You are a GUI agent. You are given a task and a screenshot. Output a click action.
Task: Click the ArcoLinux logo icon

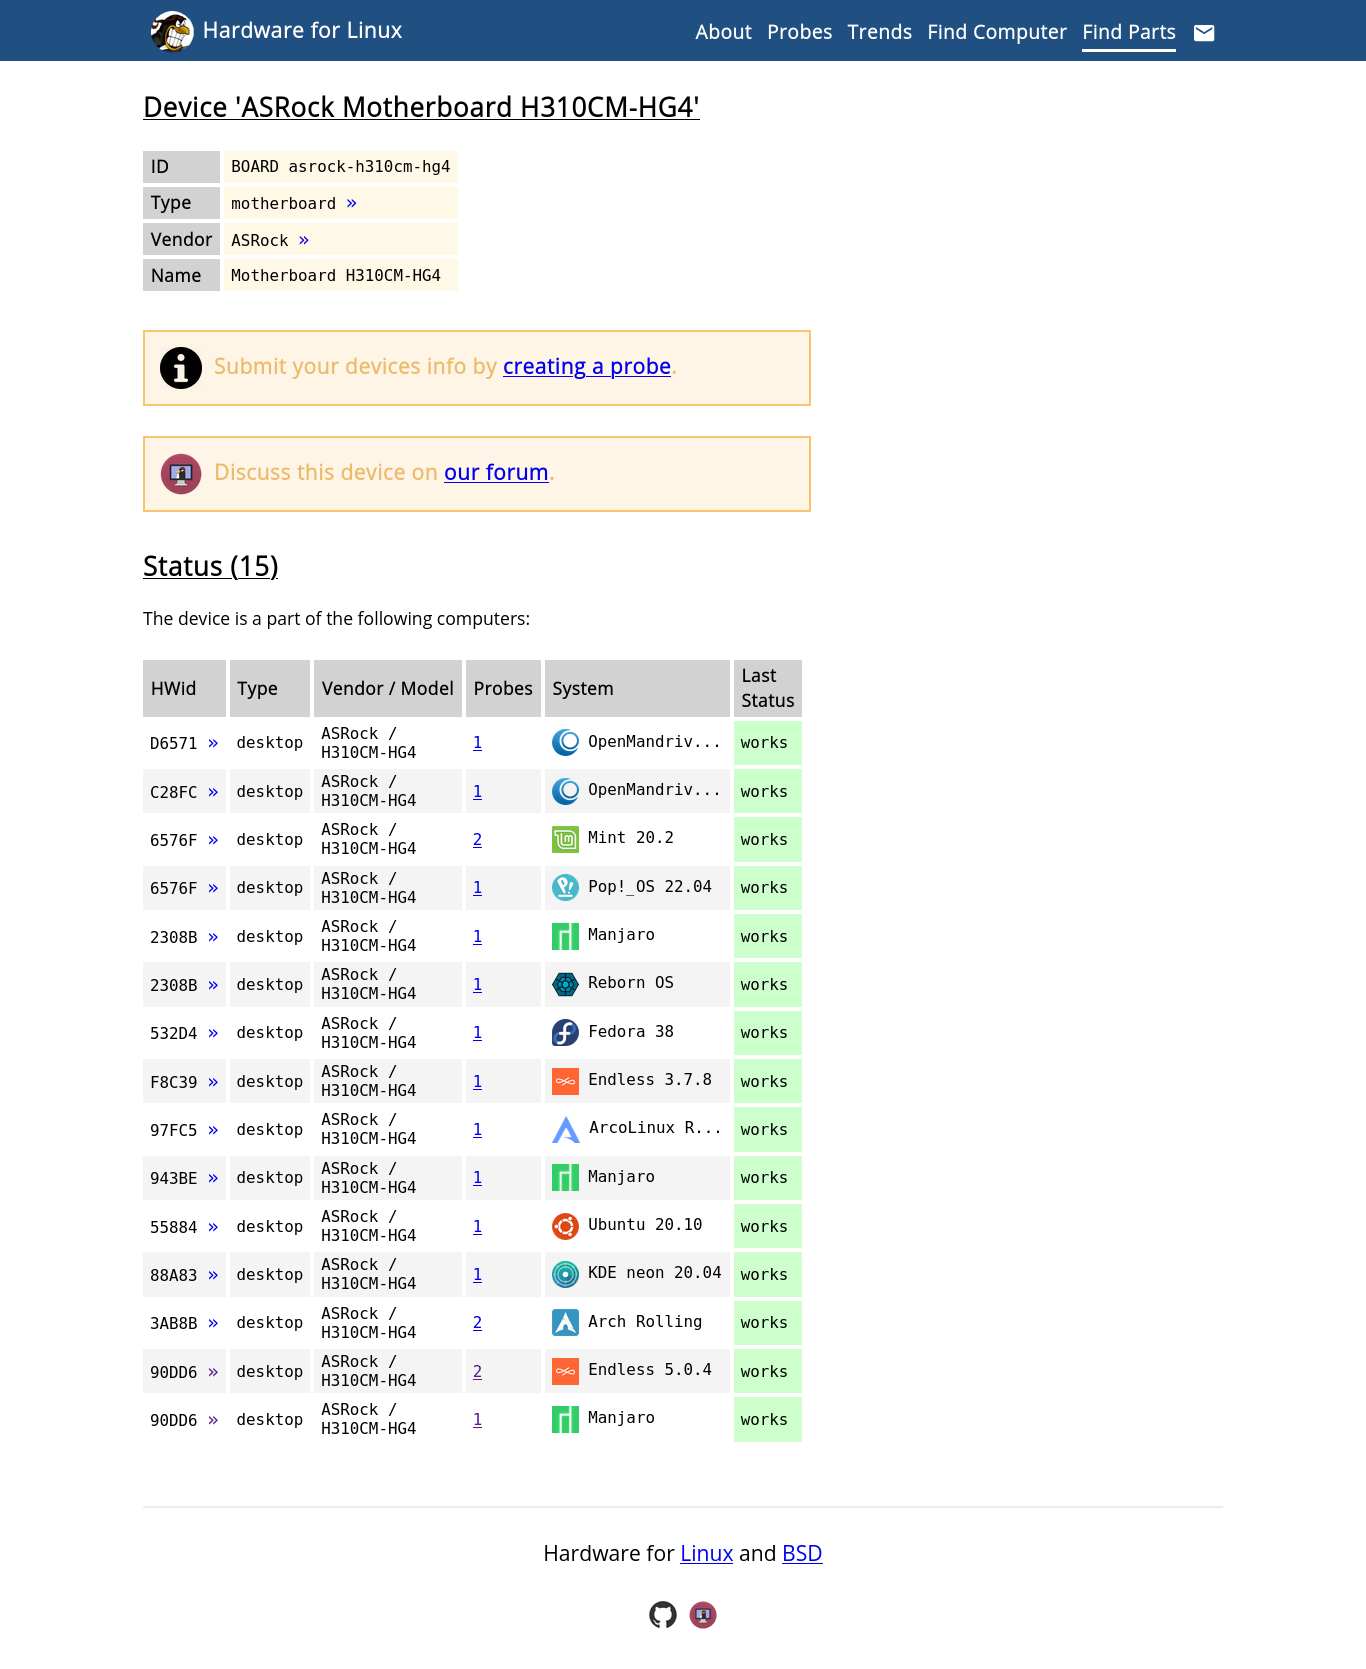[565, 1129]
